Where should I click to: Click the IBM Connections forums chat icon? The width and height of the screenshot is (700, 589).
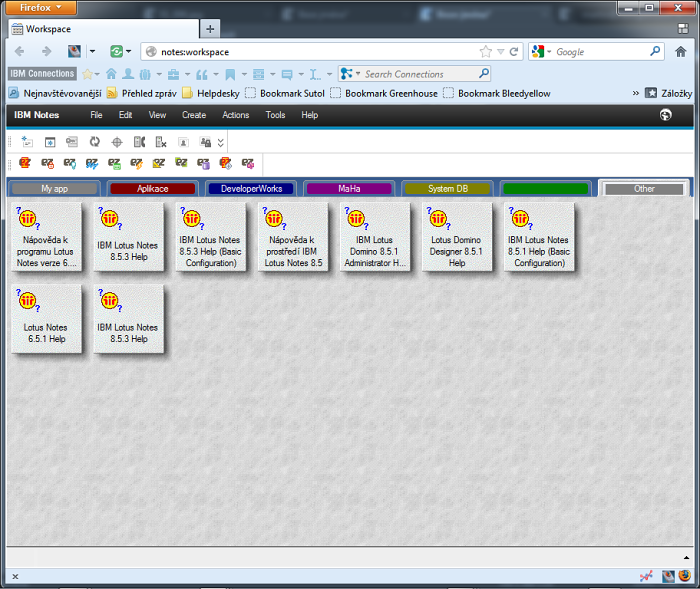(x=287, y=75)
